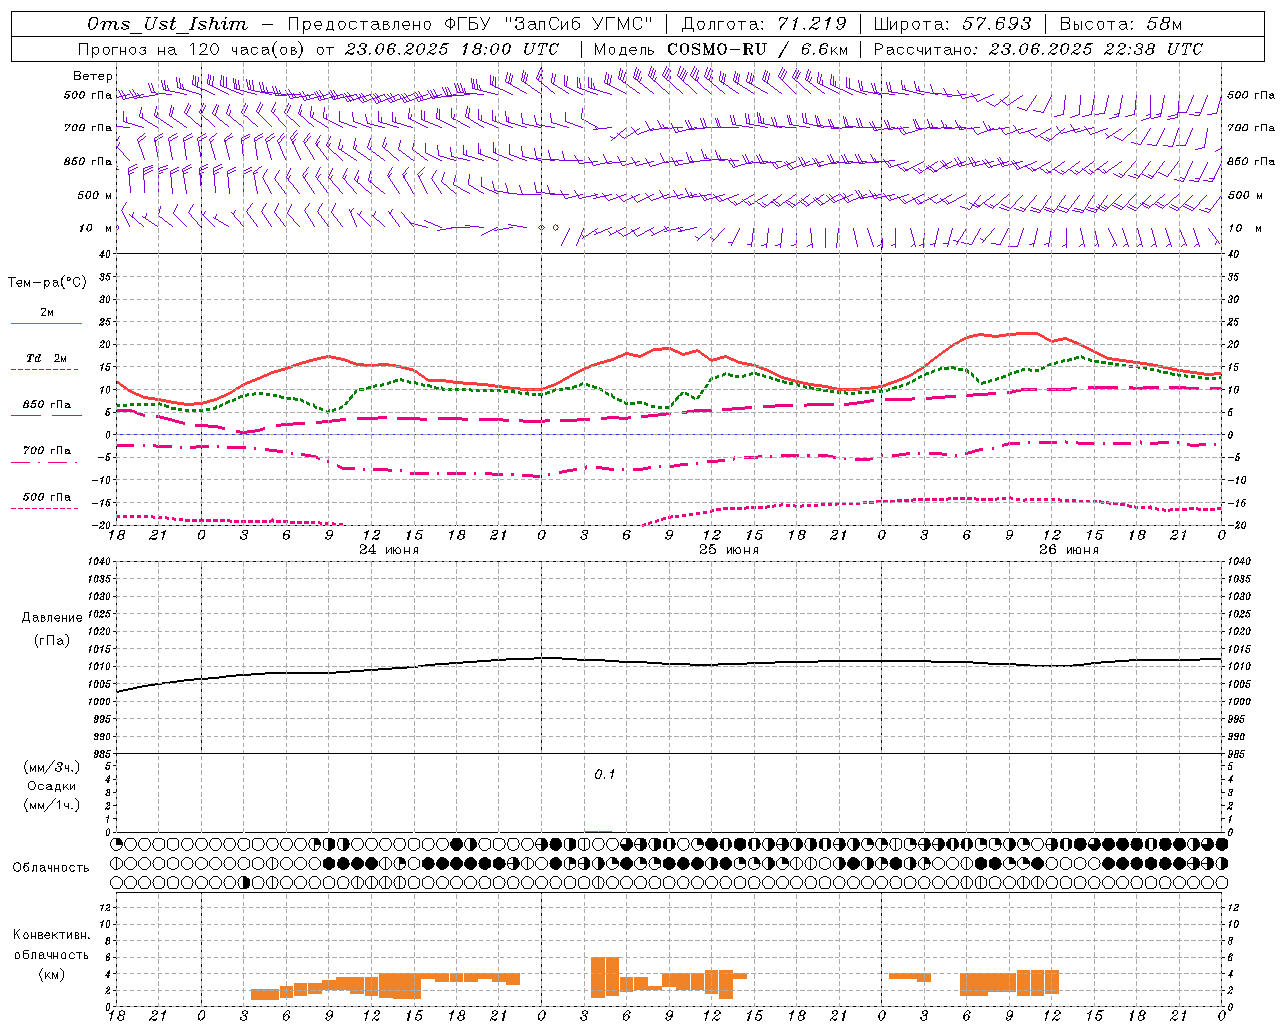Select the Осадки precipitation title

[x=52, y=787]
